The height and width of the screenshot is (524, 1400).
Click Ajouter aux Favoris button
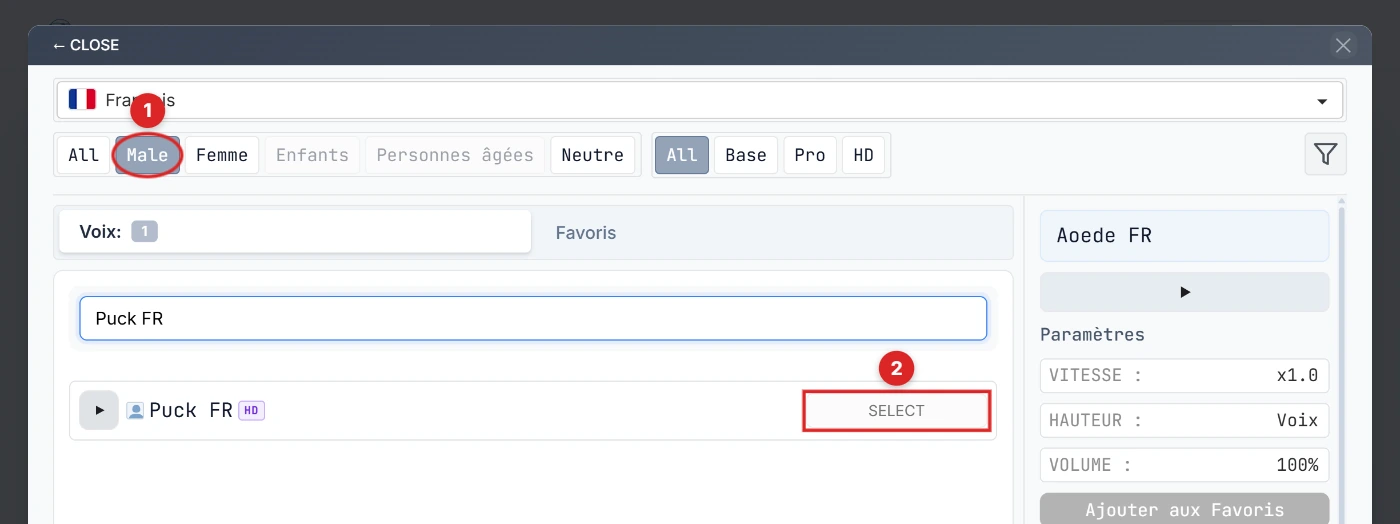pos(1184,510)
